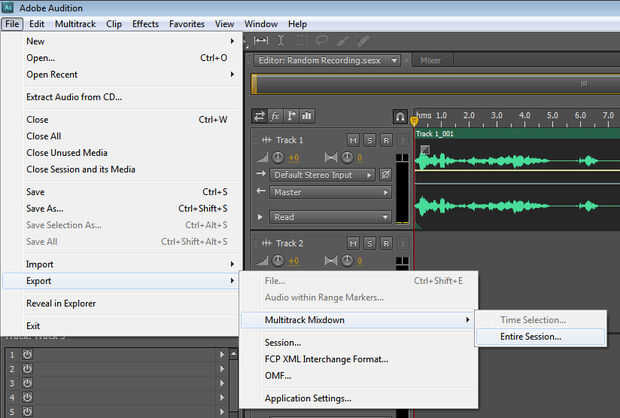Select Application Settings... in Export submenu
Image resolution: width=620 pixels, height=418 pixels.
308,398
